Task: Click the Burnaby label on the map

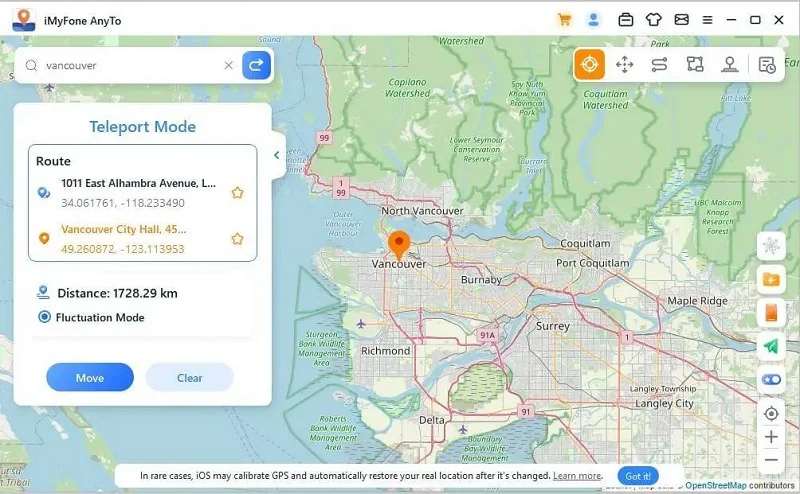Action: 481,280
